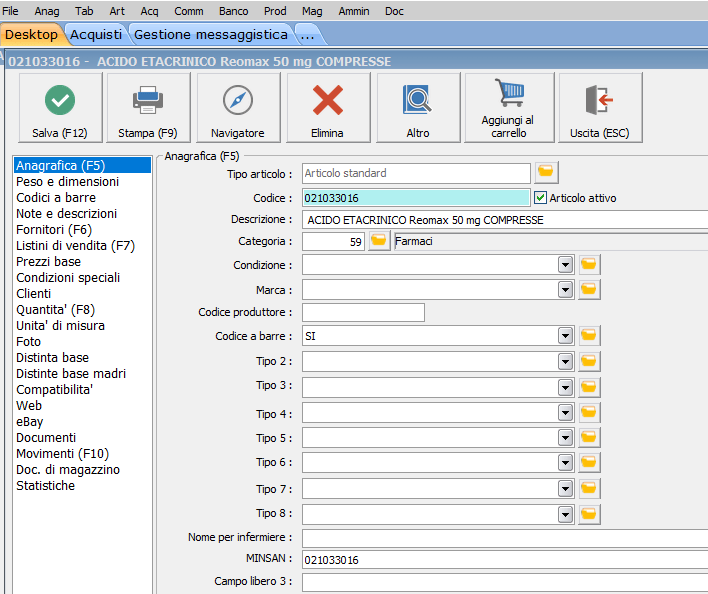Switch to the Acquisti tab

pyautogui.click(x=96, y=34)
